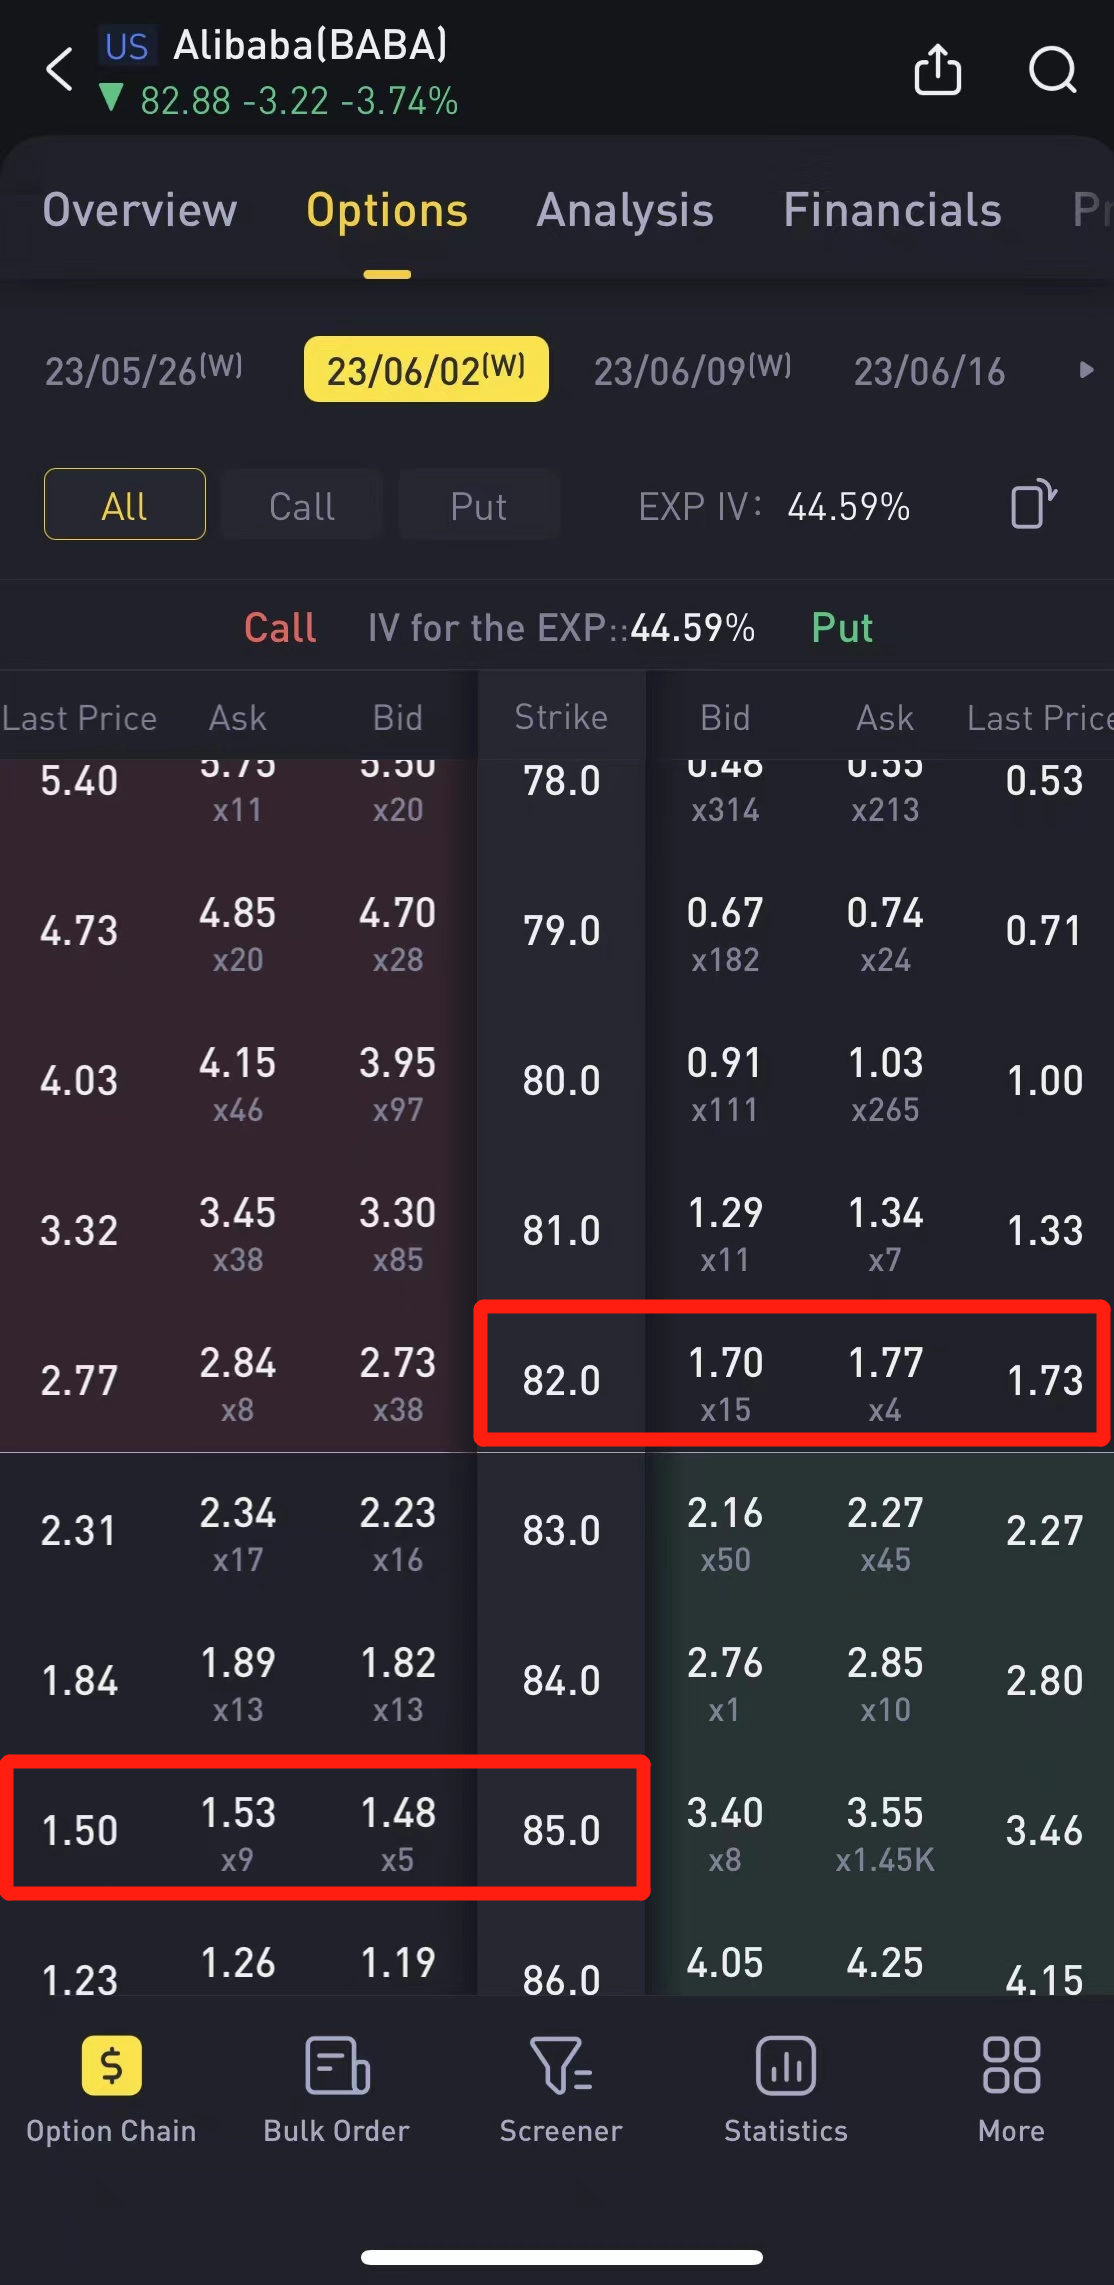Open the share icon
This screenshot has height=2285, width=1114.
pos(937,70)
